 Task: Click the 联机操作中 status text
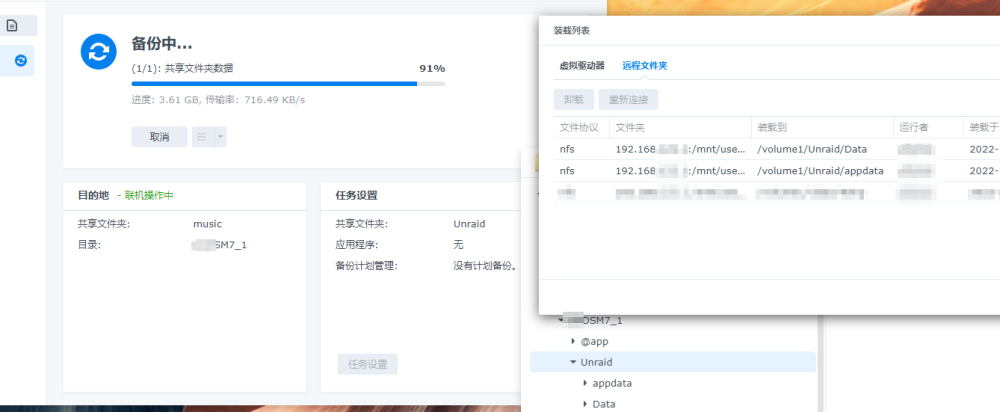click(149, 195)
